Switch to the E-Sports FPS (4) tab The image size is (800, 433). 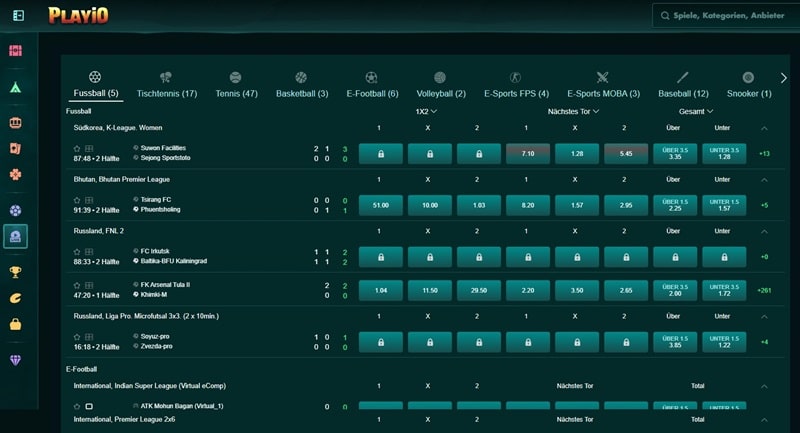coord(516,85)
